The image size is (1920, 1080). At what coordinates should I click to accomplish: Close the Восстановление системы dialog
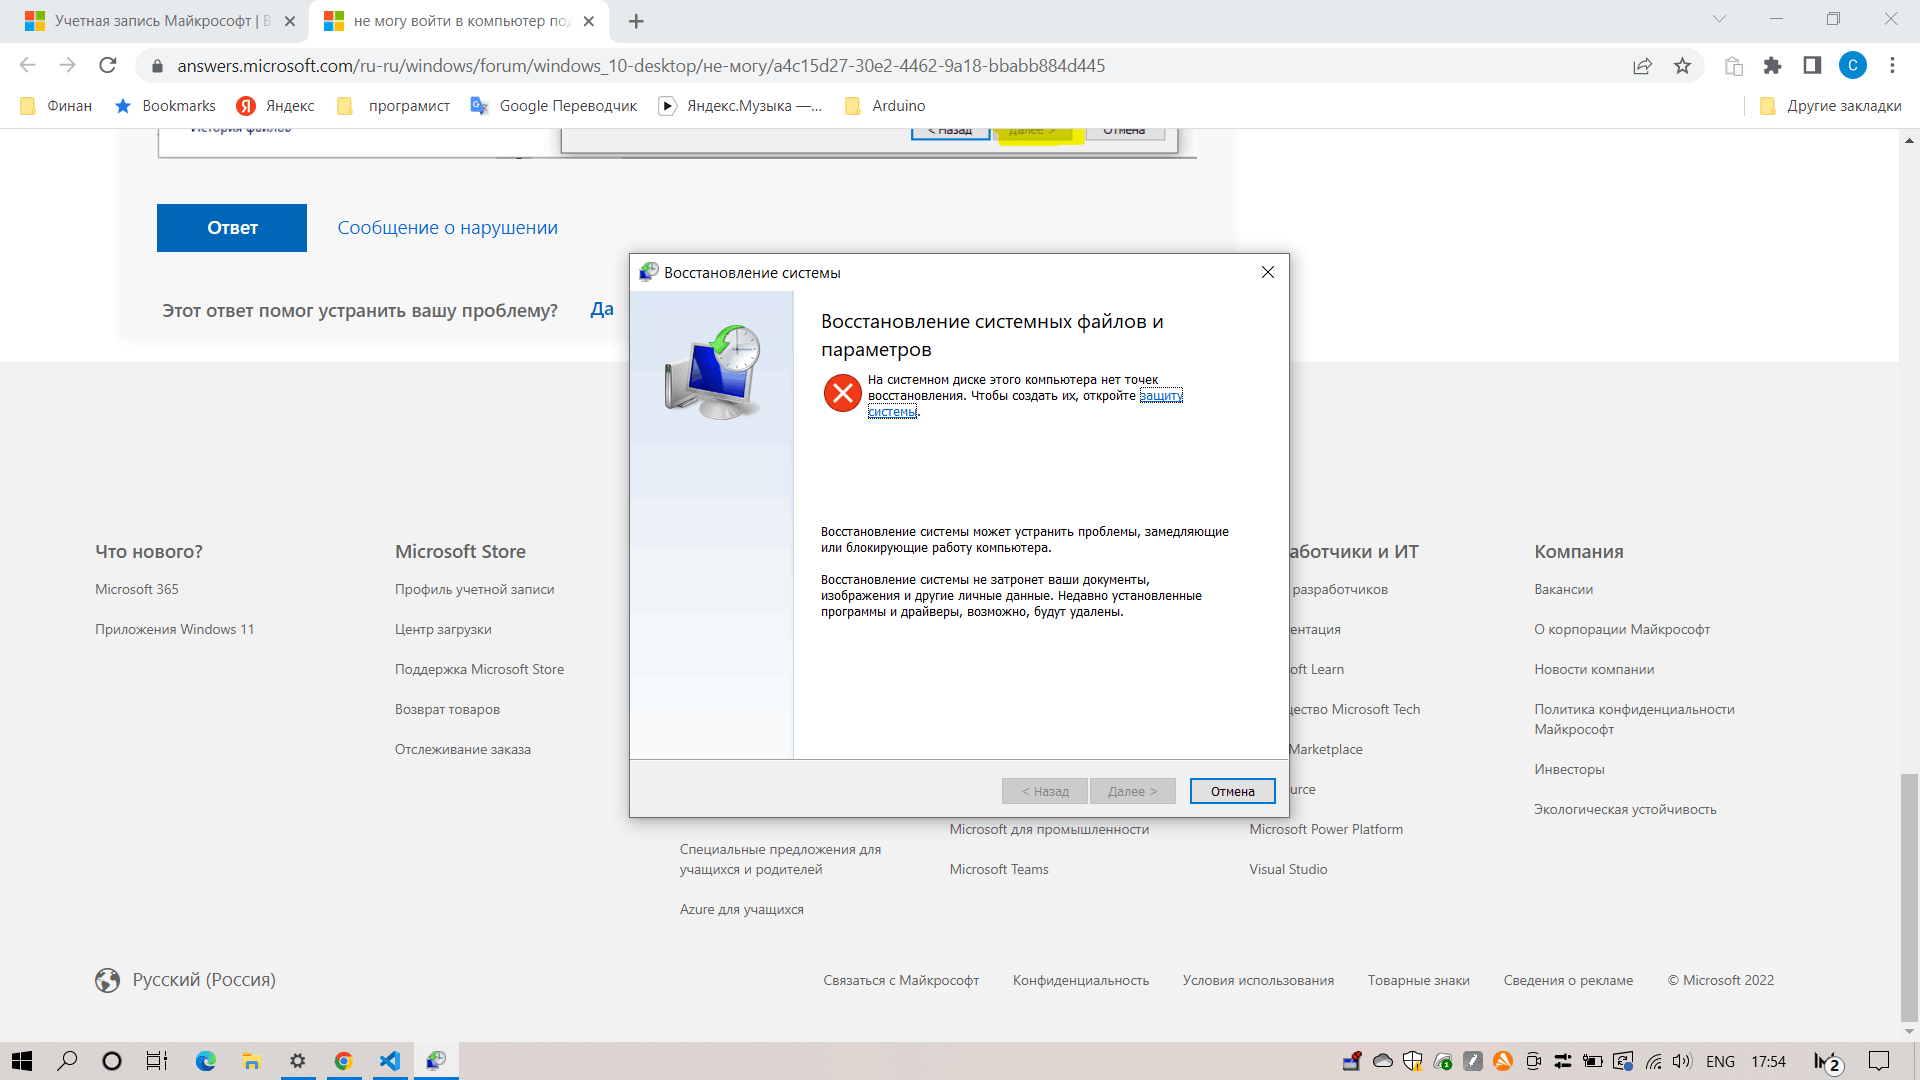[1267, 272]
